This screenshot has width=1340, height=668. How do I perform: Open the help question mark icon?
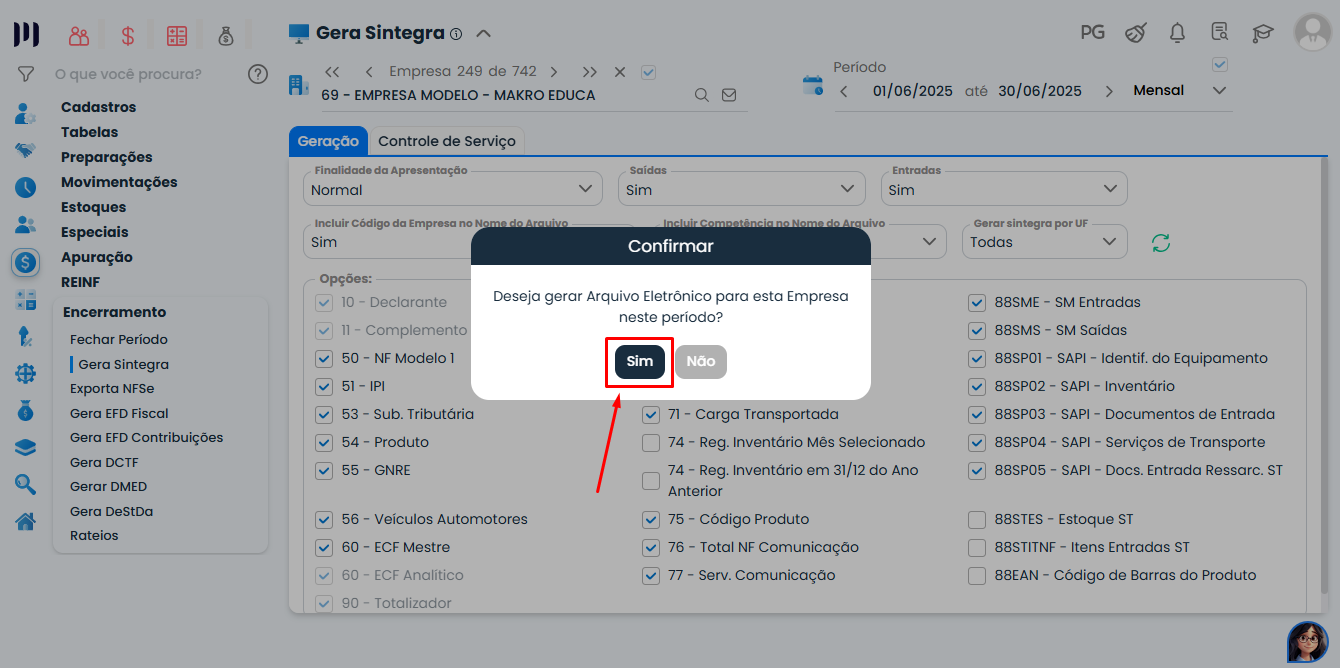[258, 74]
